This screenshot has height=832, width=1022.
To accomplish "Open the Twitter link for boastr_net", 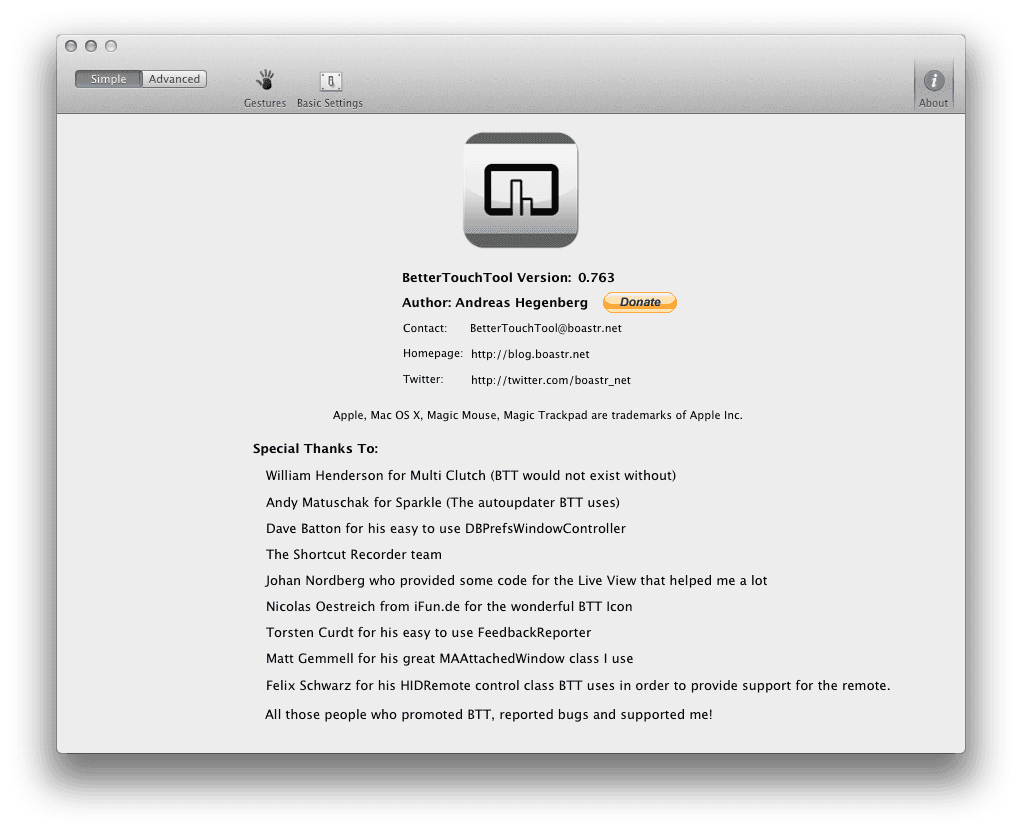I will (549, 380).
